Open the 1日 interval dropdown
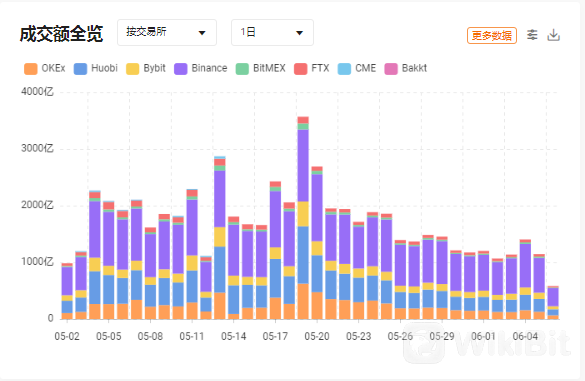 [272, 32]
